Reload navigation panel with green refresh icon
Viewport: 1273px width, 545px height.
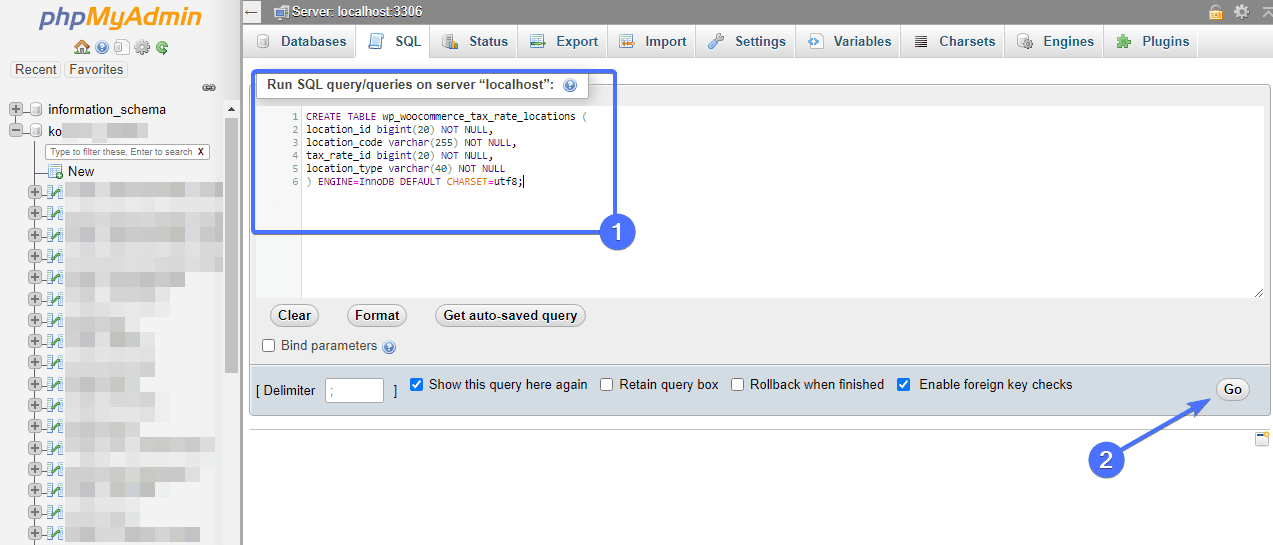161,47
